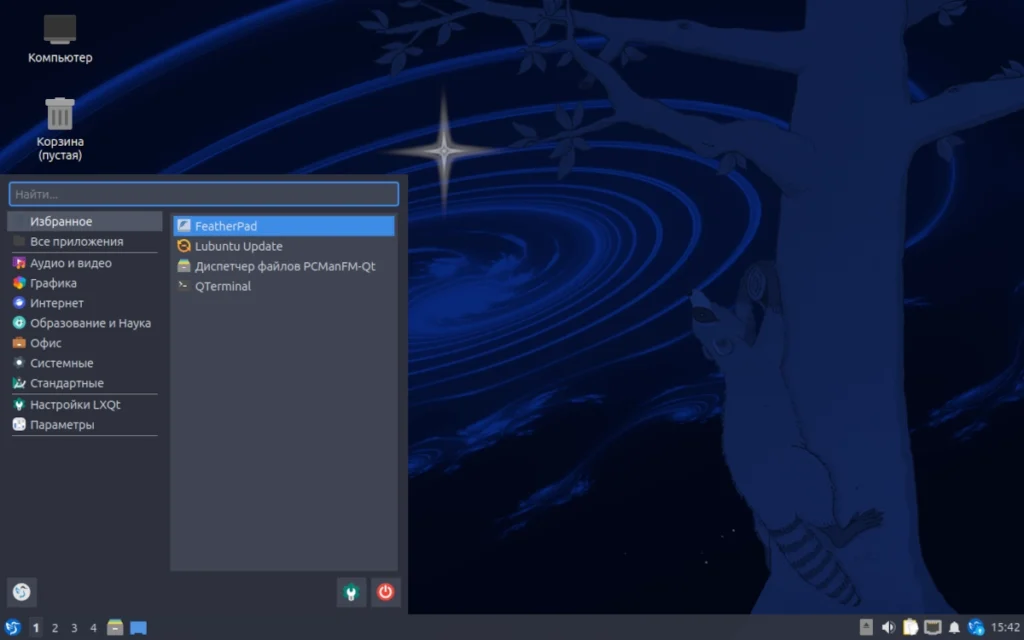
Task: Open the Образование и Наука category
Action: tap(85, 323)
